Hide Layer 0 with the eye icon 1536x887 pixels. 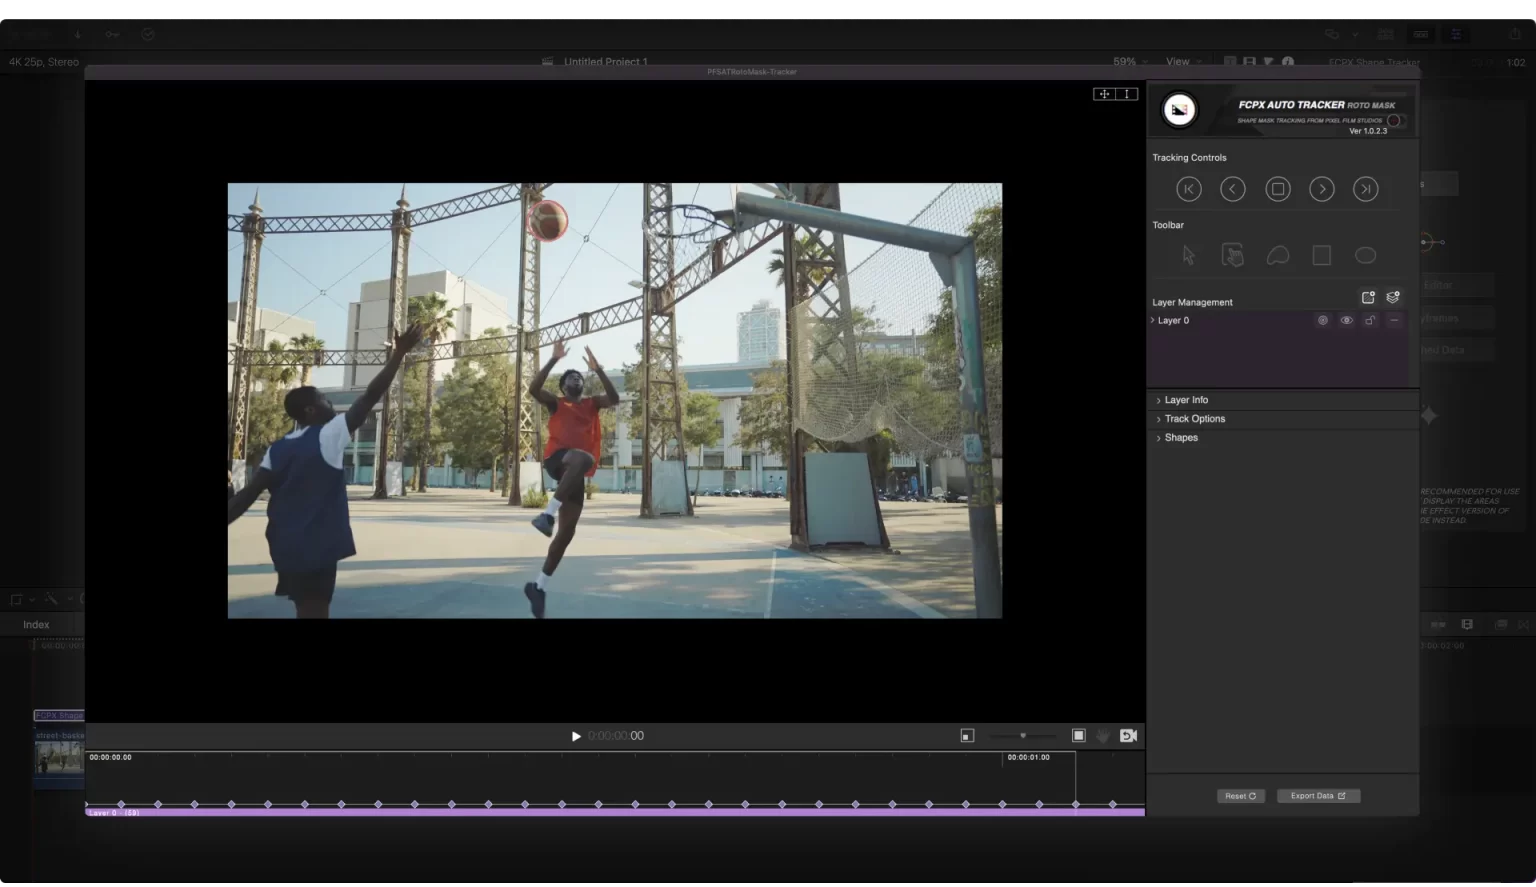click(x=1347, y=321)
